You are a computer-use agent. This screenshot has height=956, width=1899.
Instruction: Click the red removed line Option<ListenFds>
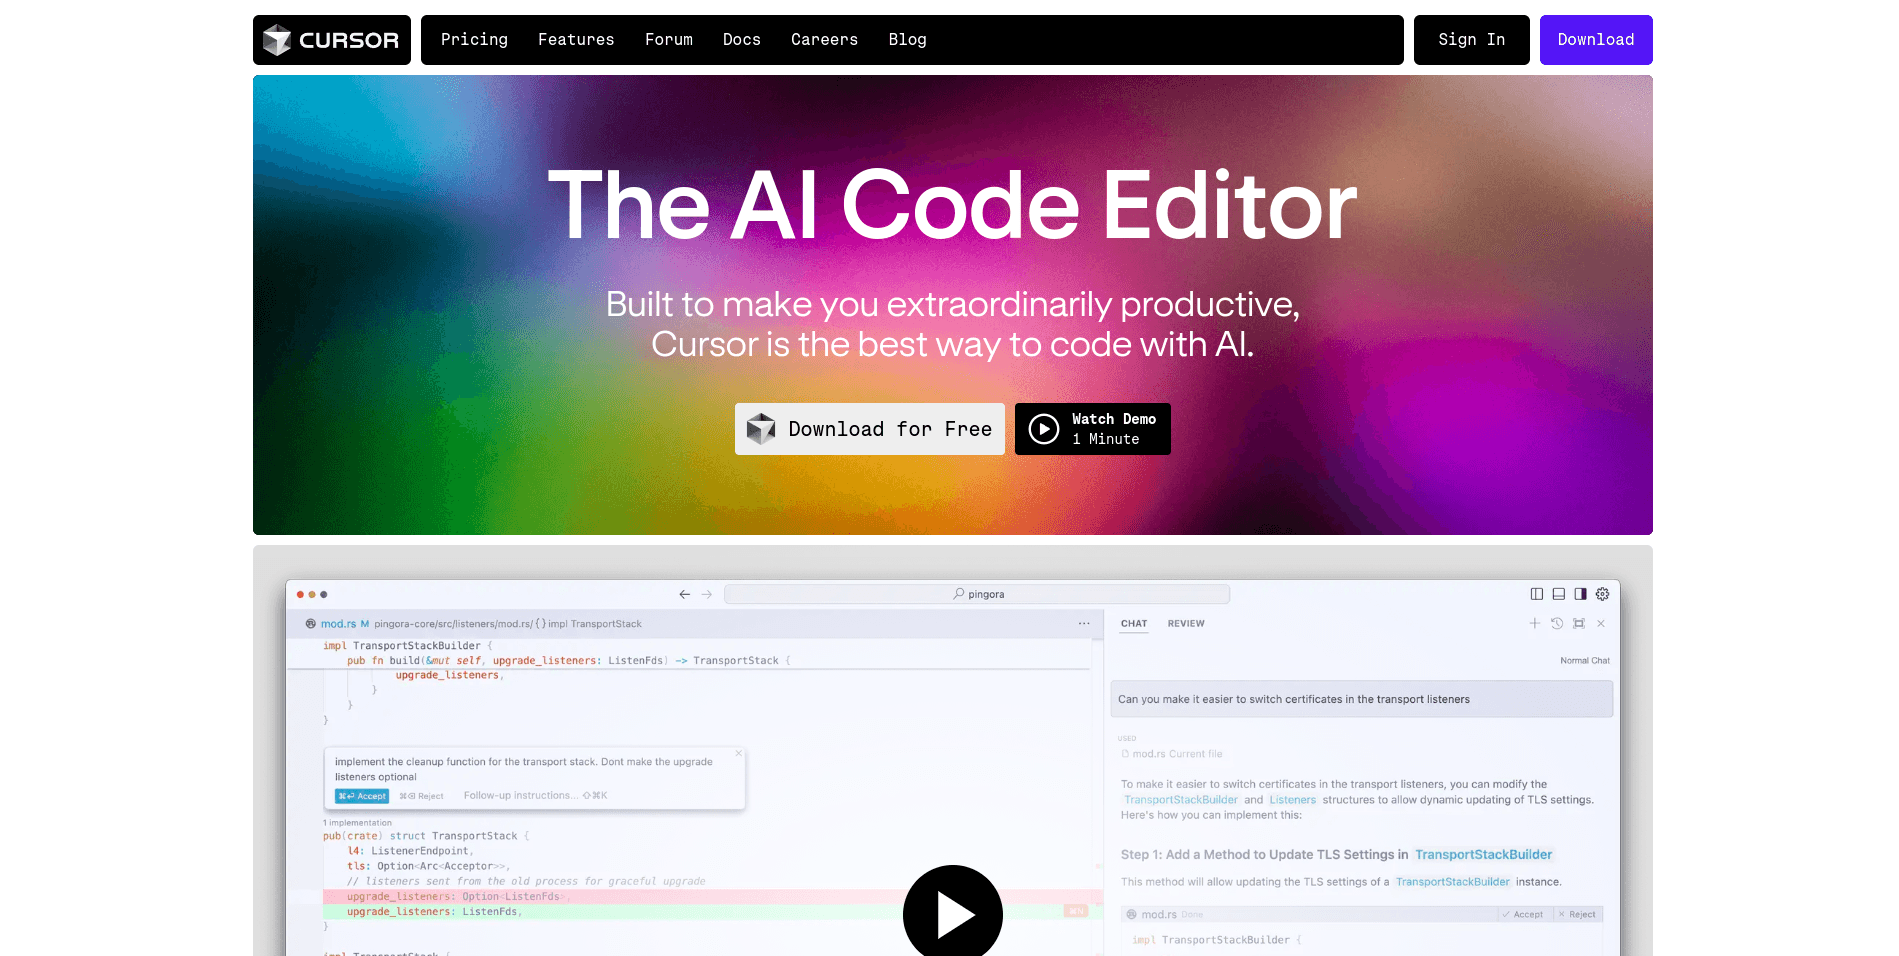pyautogui.click(x=706, y=897)
